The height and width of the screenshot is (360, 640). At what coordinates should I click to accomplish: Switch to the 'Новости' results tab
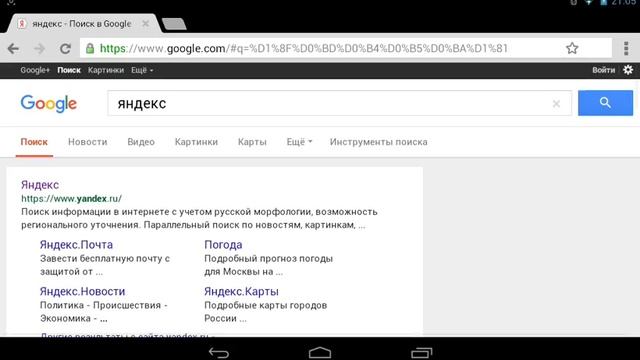coord(88,142)
